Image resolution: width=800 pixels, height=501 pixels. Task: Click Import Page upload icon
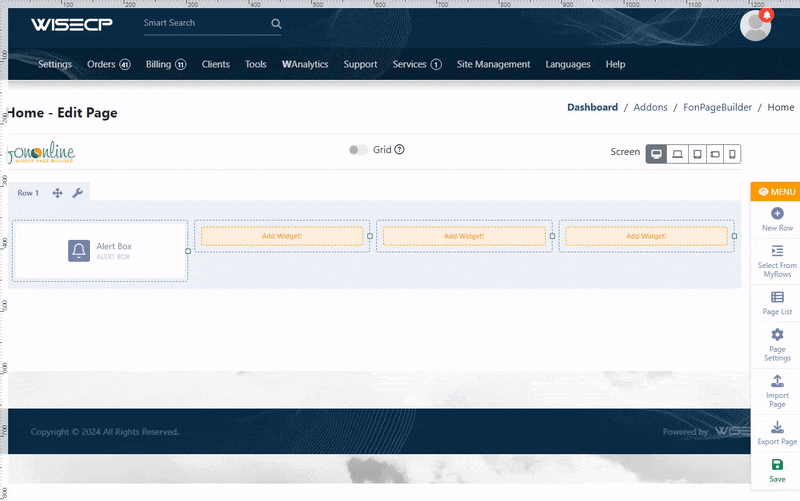[x=777, y=381]
